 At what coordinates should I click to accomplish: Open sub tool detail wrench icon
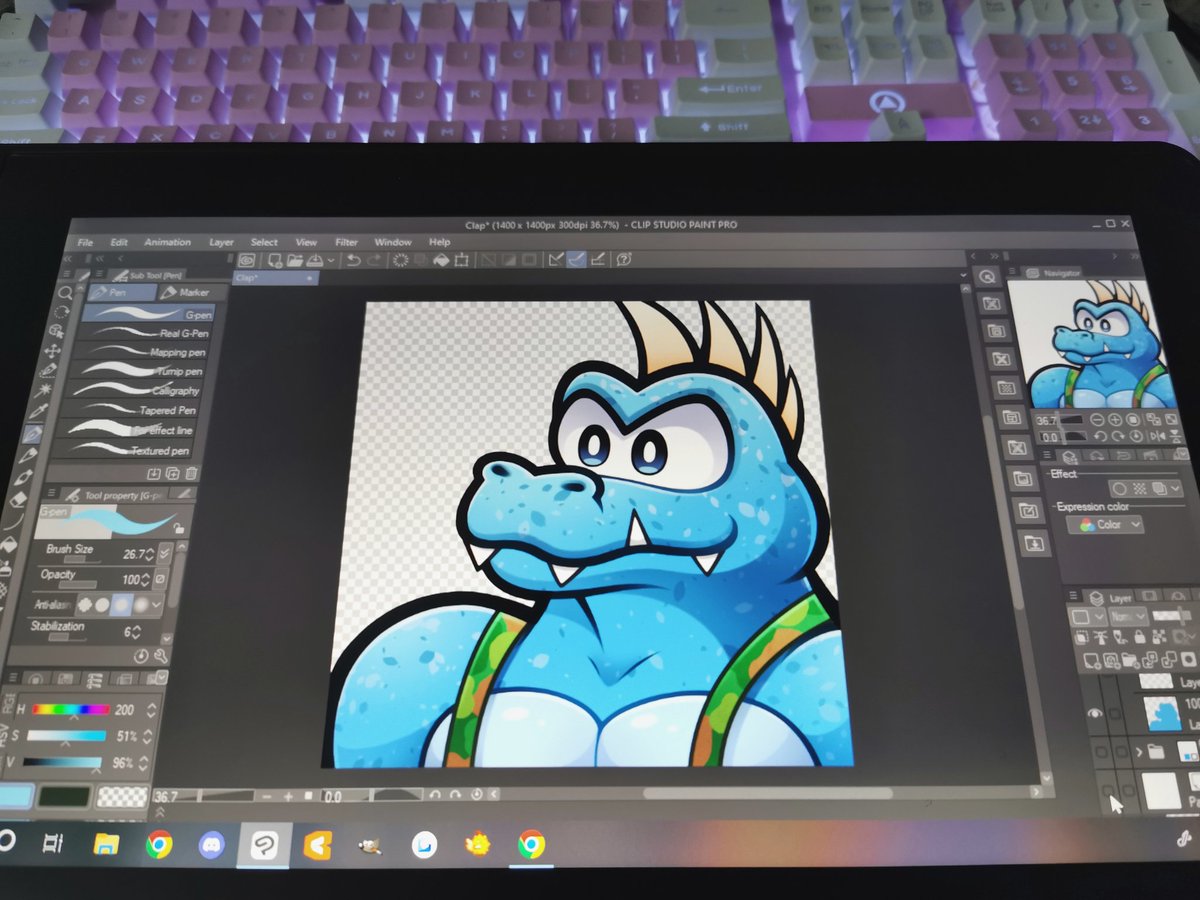coord(160,656)
